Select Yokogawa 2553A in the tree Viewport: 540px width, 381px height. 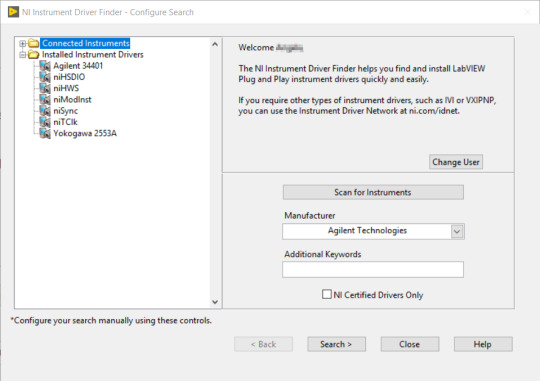point(85,133)
